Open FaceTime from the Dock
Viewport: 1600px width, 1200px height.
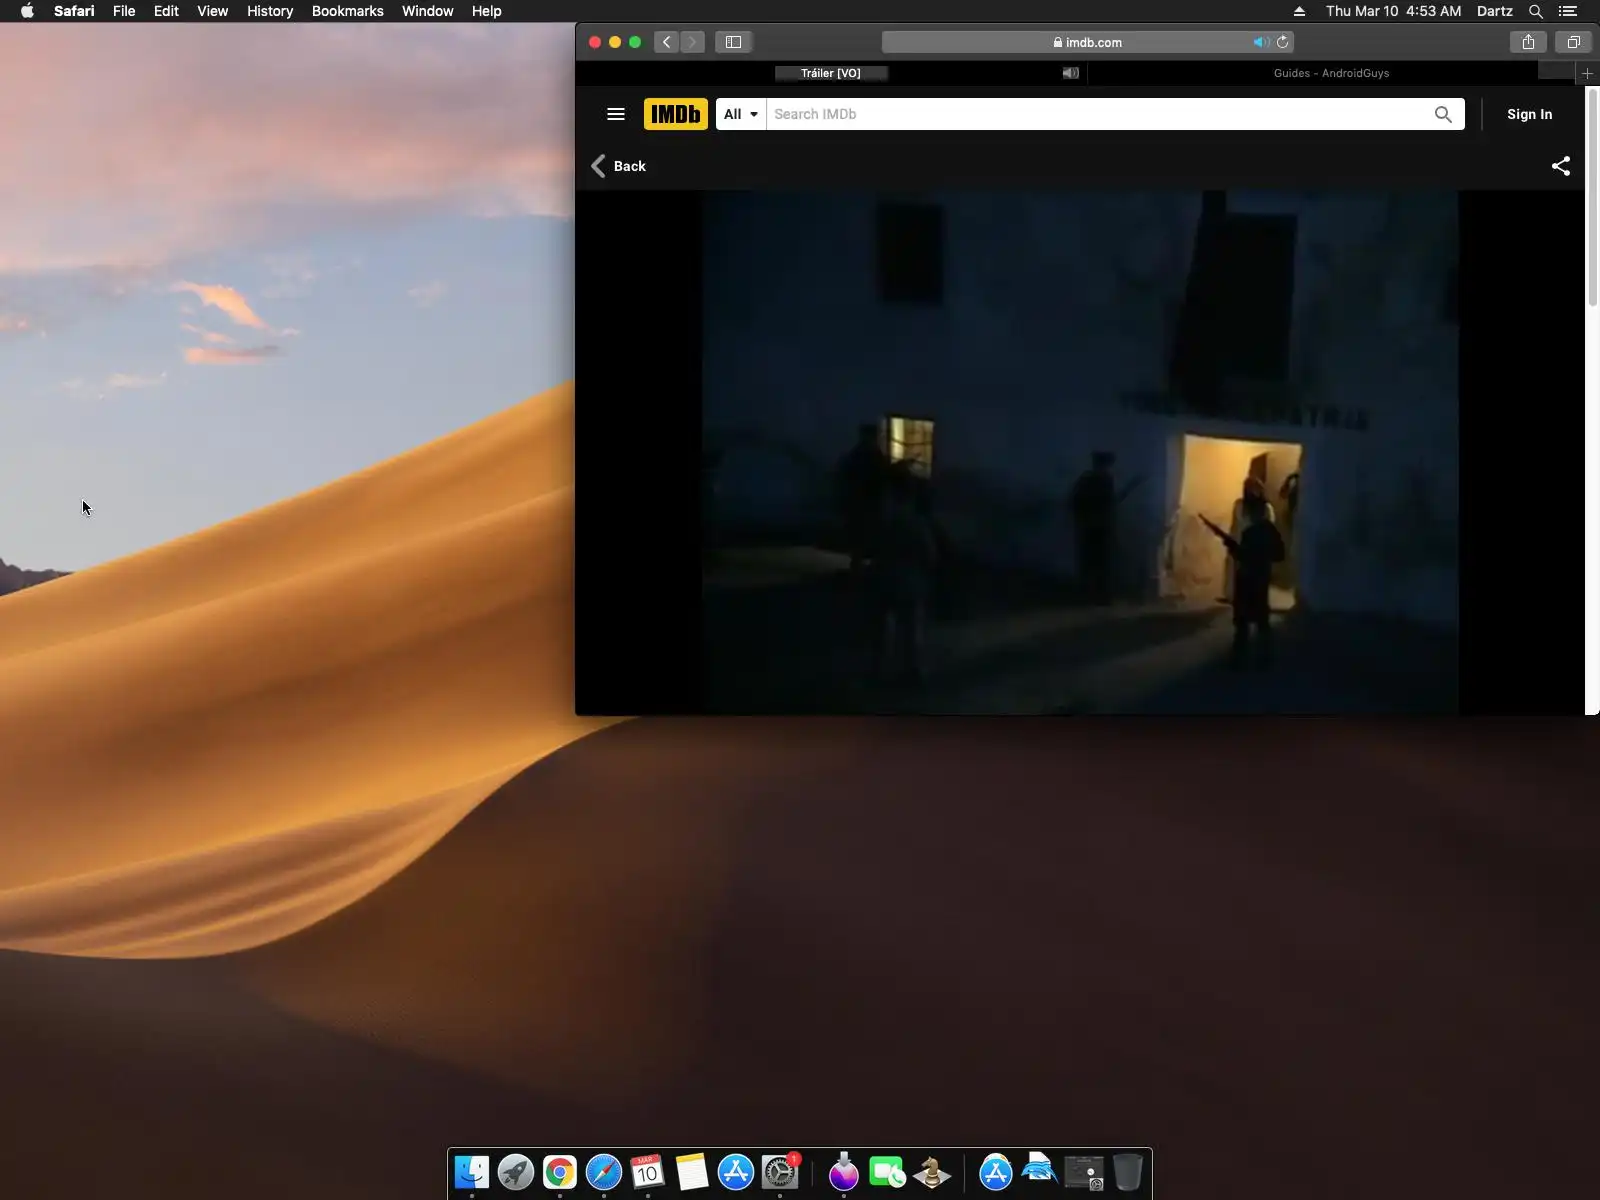click(x=888, y=1172)
